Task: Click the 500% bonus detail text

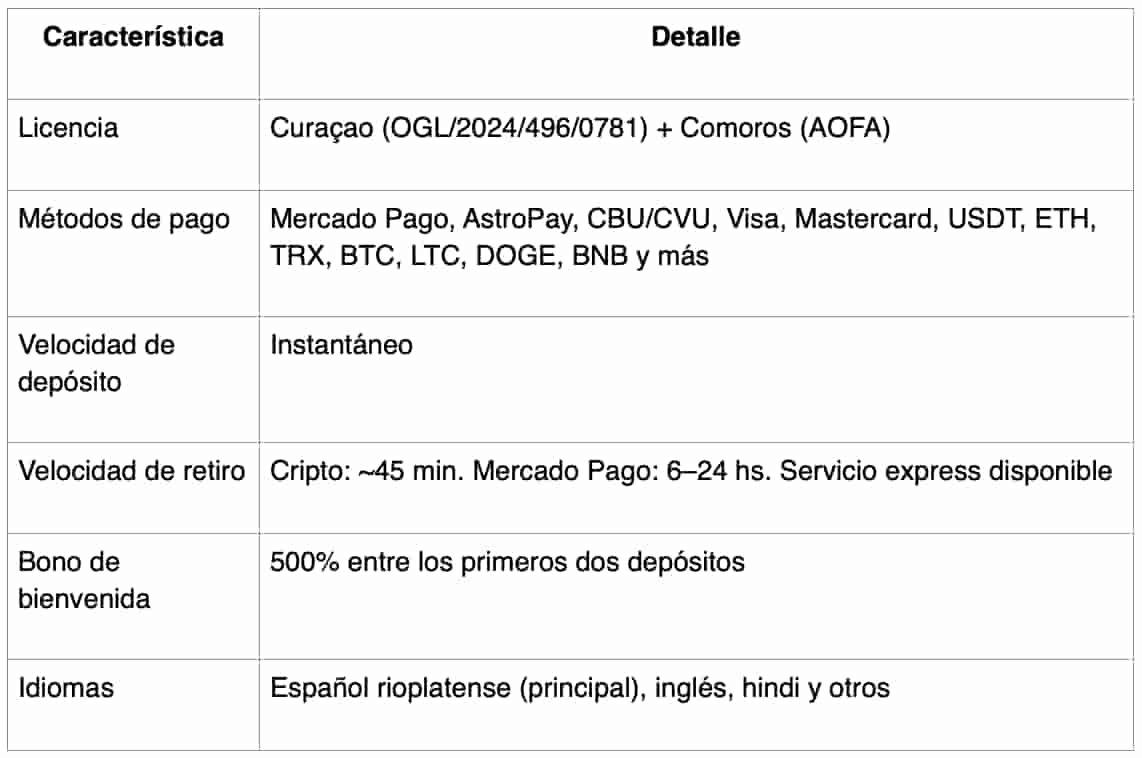Action: tap(507, 562)
